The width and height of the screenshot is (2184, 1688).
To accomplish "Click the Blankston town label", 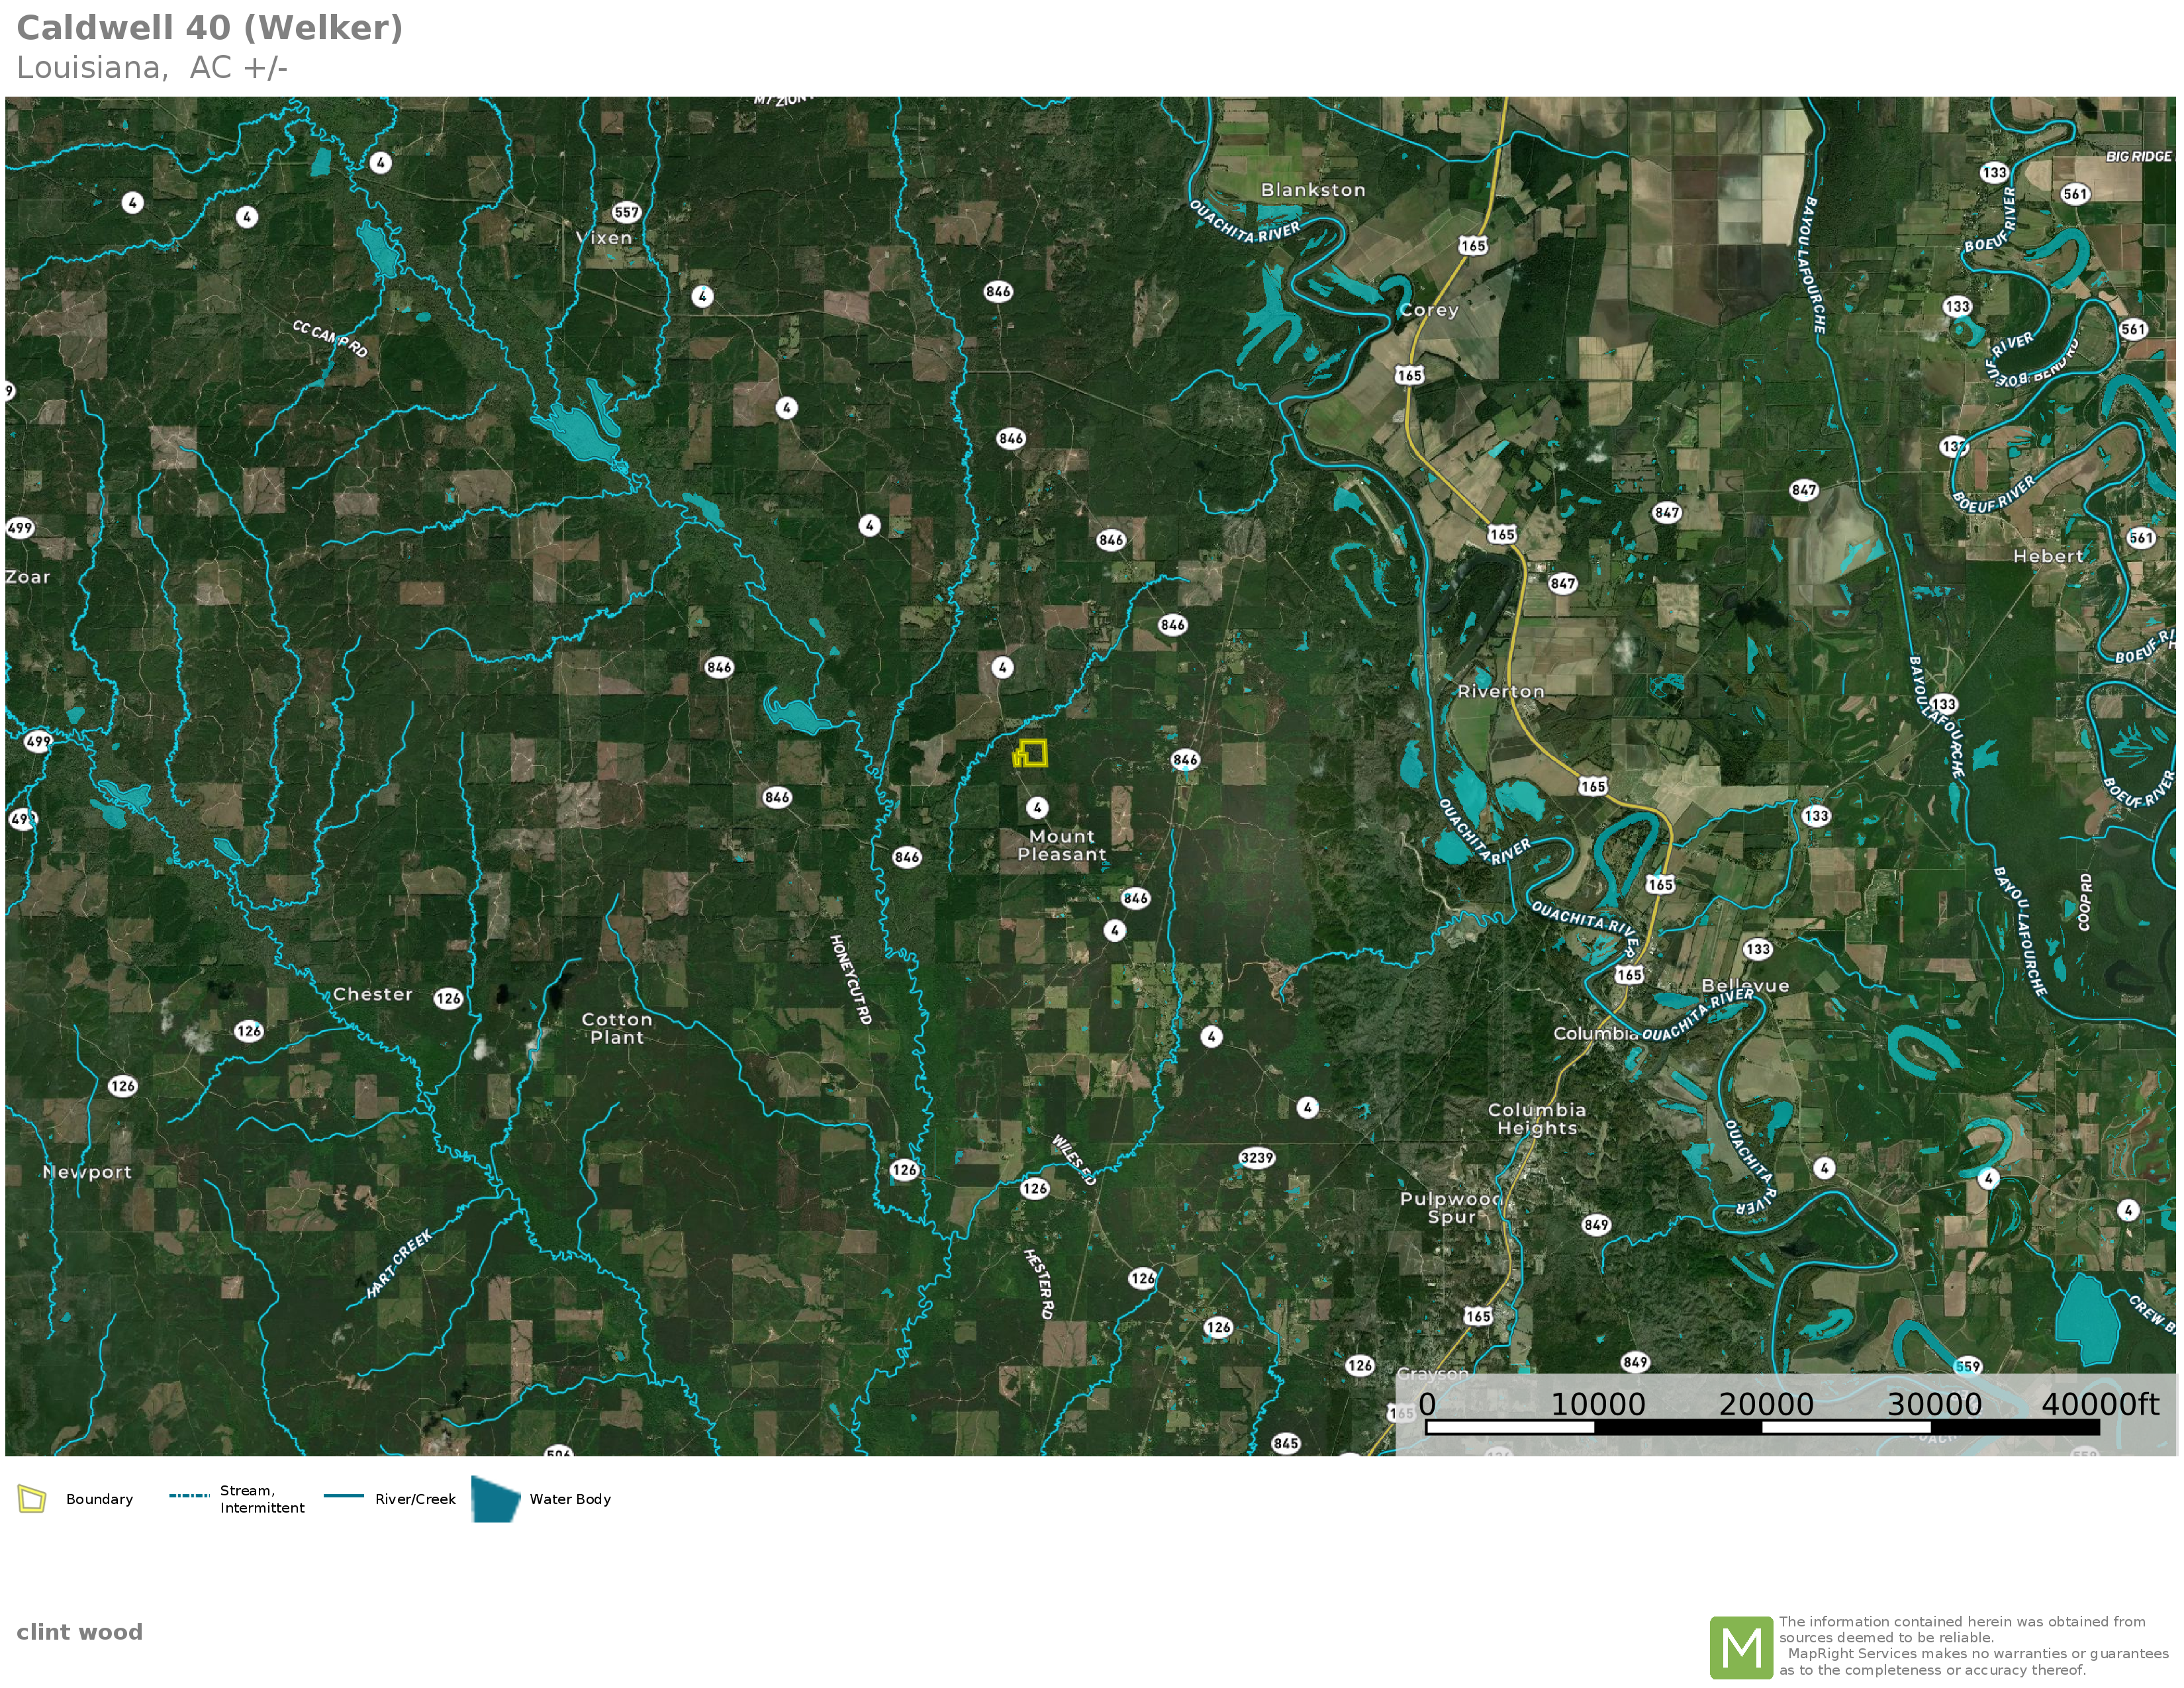I will pos(1312,190).
